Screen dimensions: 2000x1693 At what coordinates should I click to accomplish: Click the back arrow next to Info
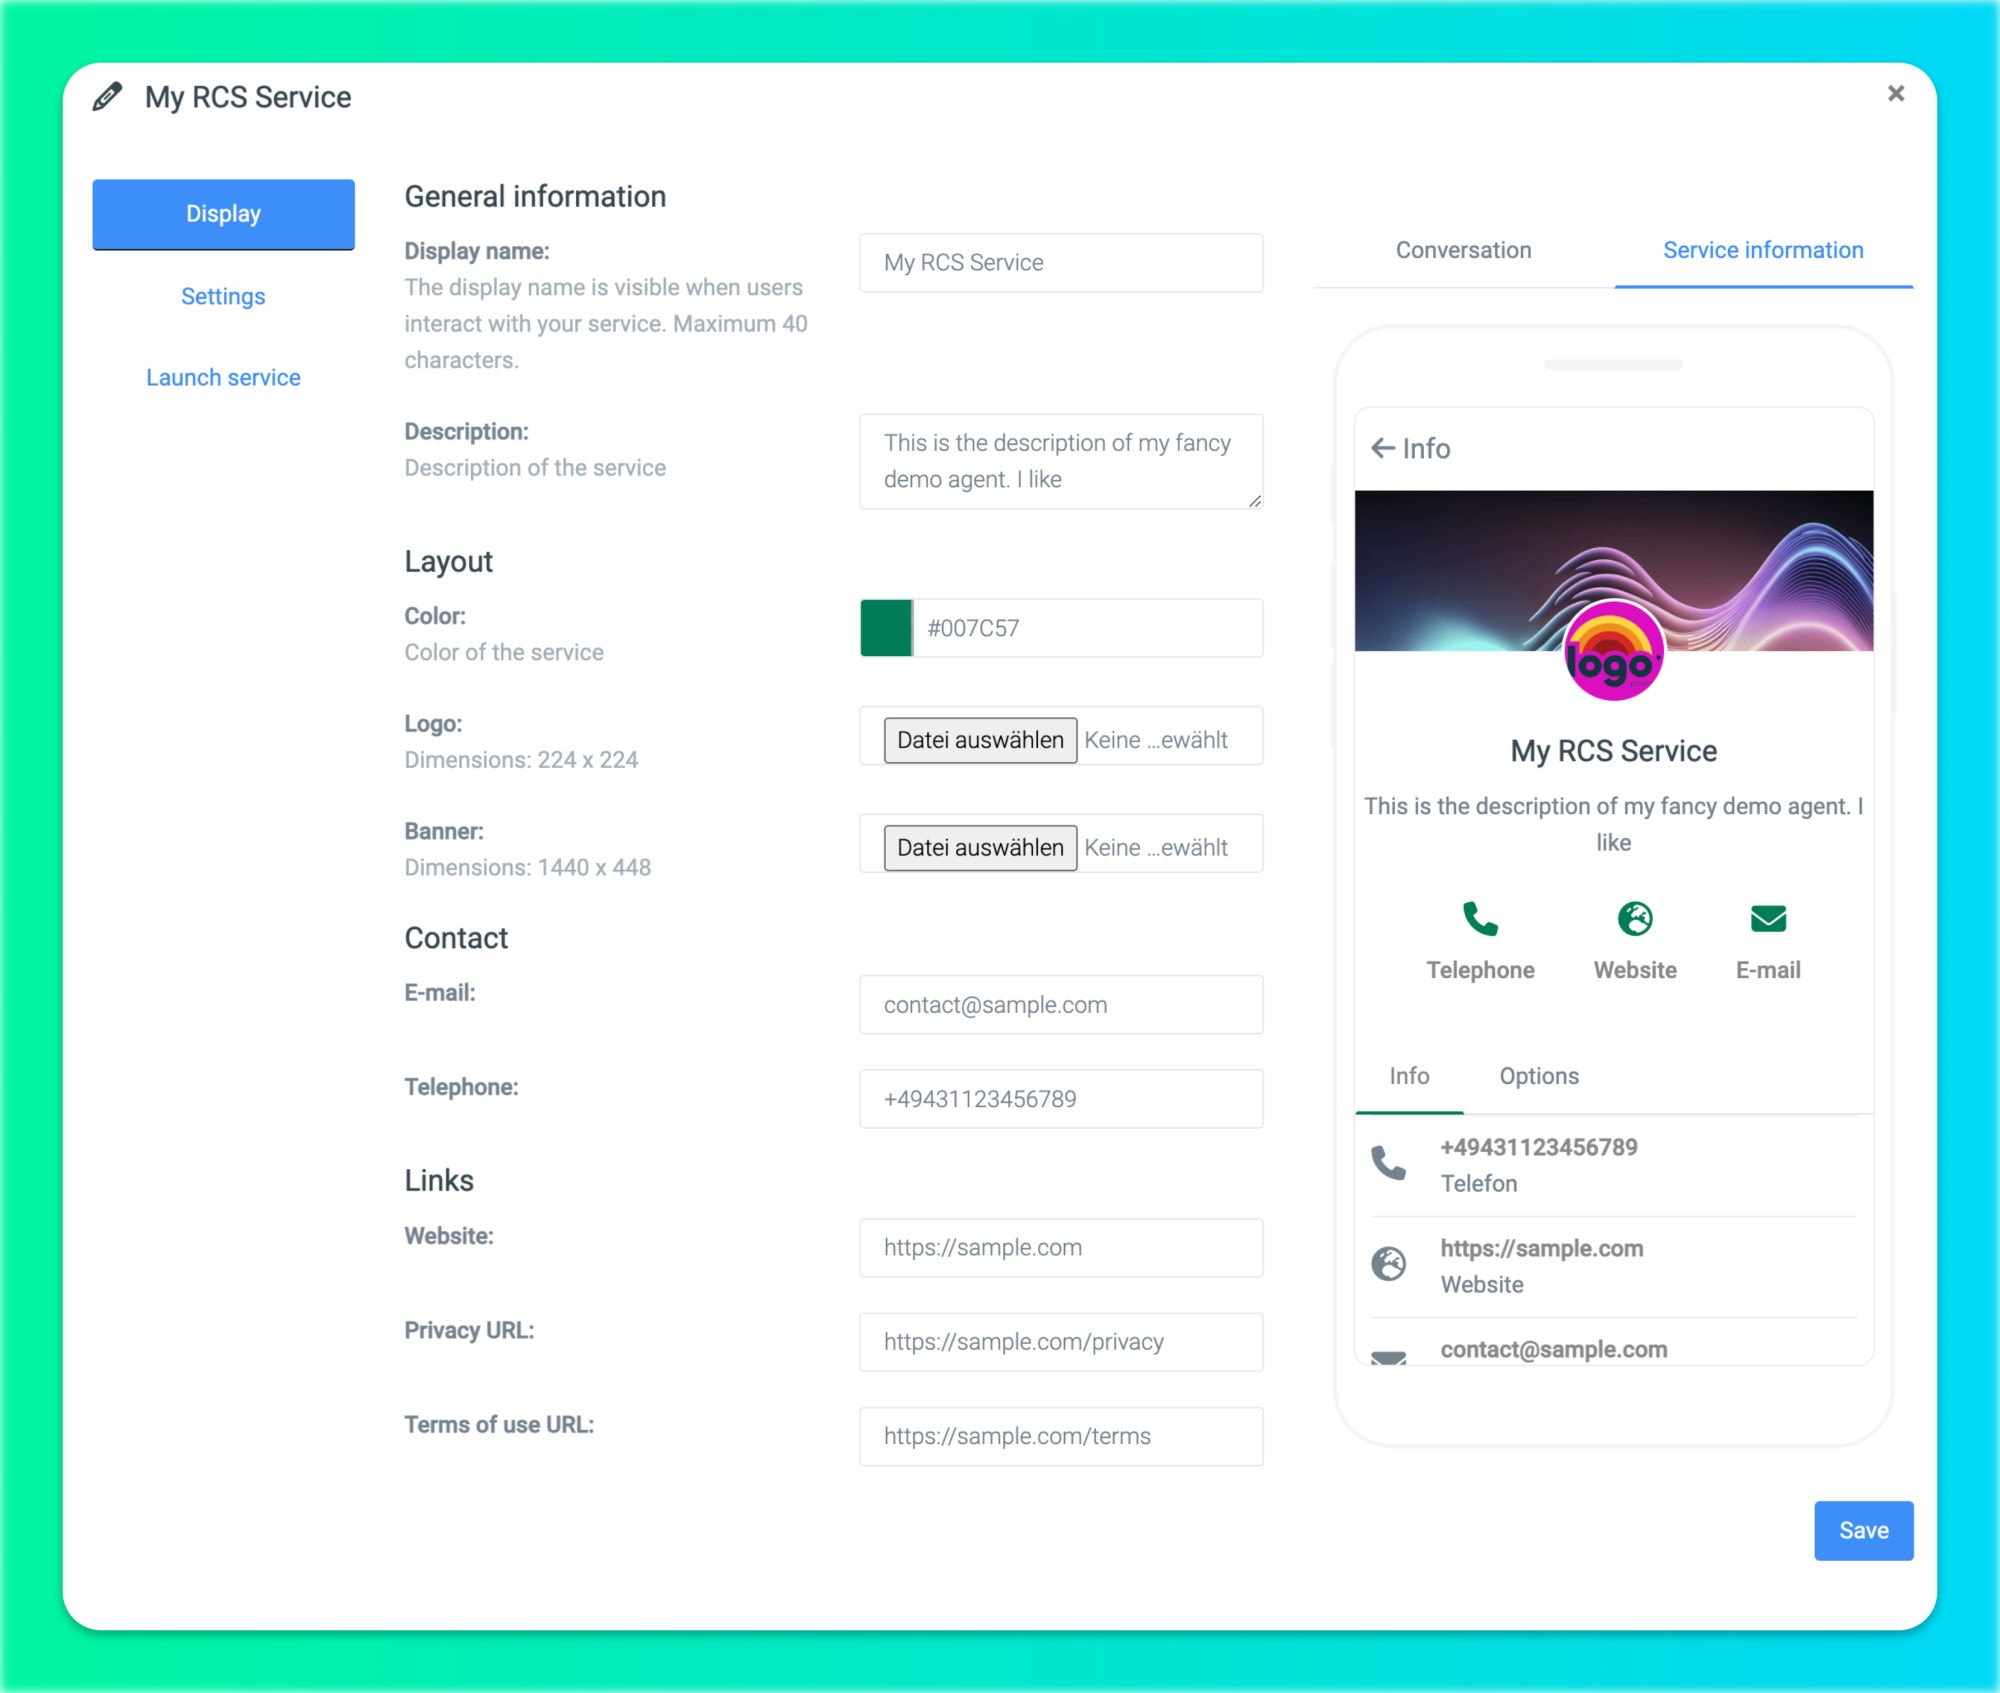[x=1383, y=448]
